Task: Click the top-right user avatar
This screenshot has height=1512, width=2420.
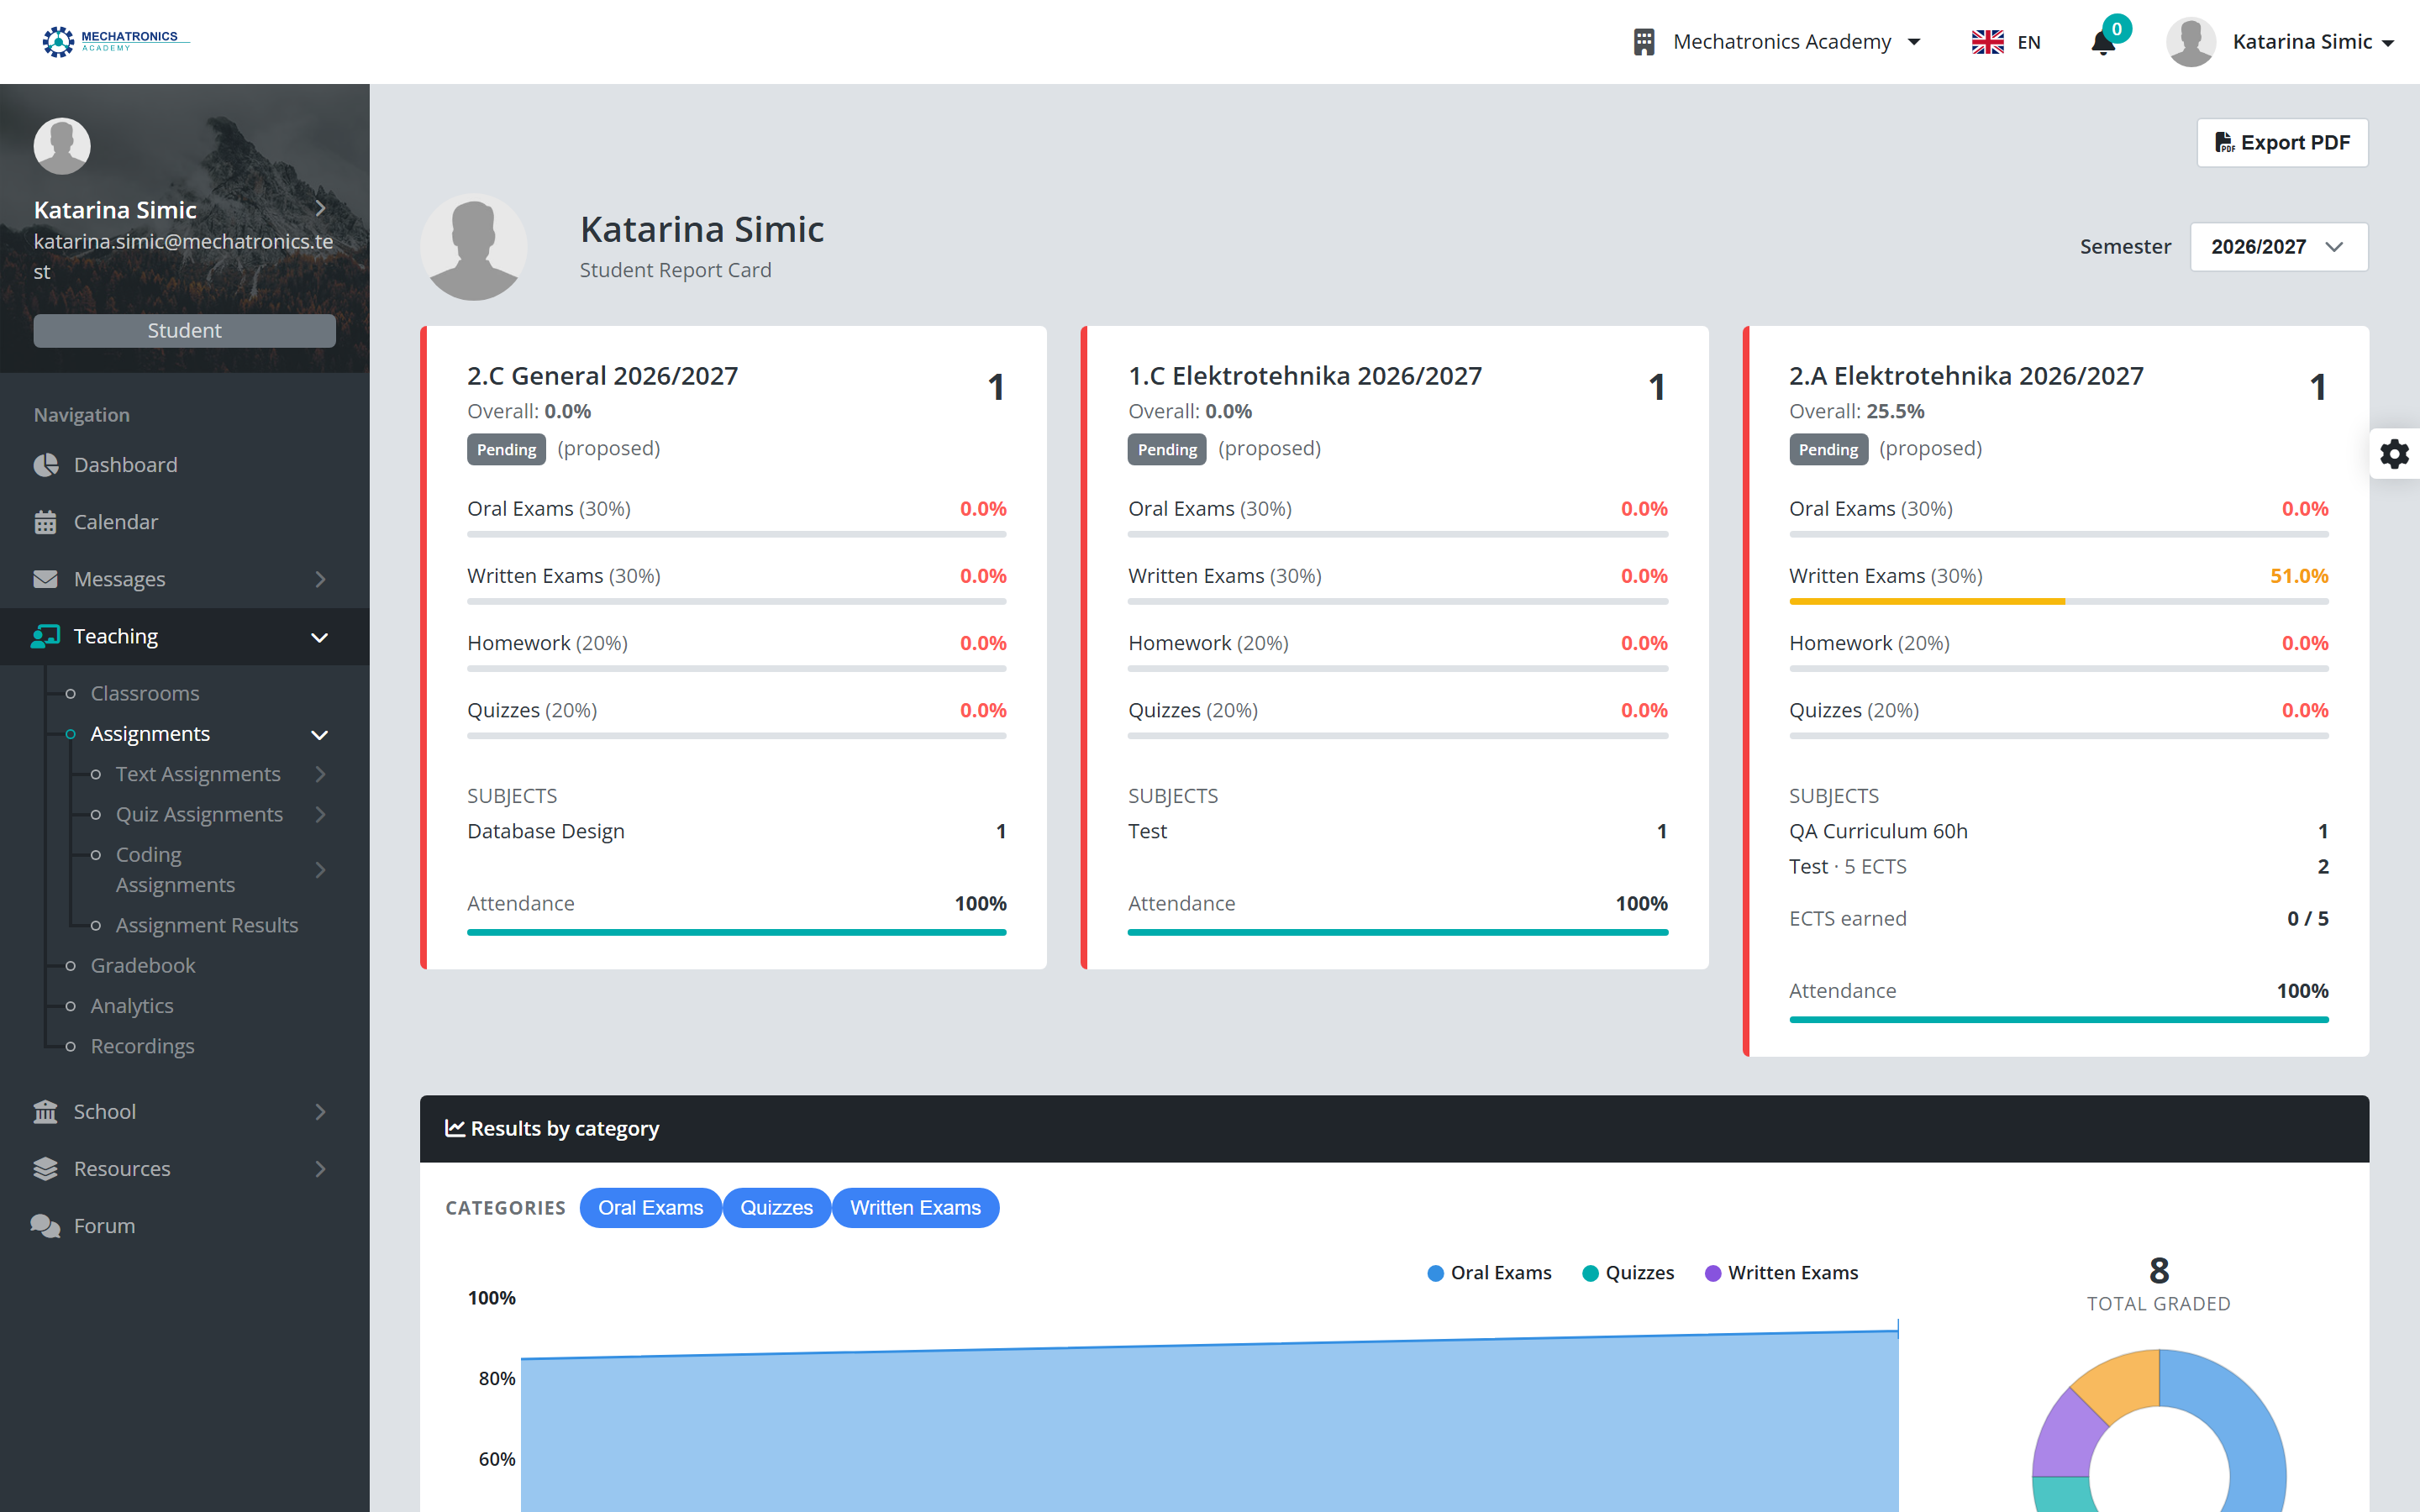Action: [x=2191, y=42]
